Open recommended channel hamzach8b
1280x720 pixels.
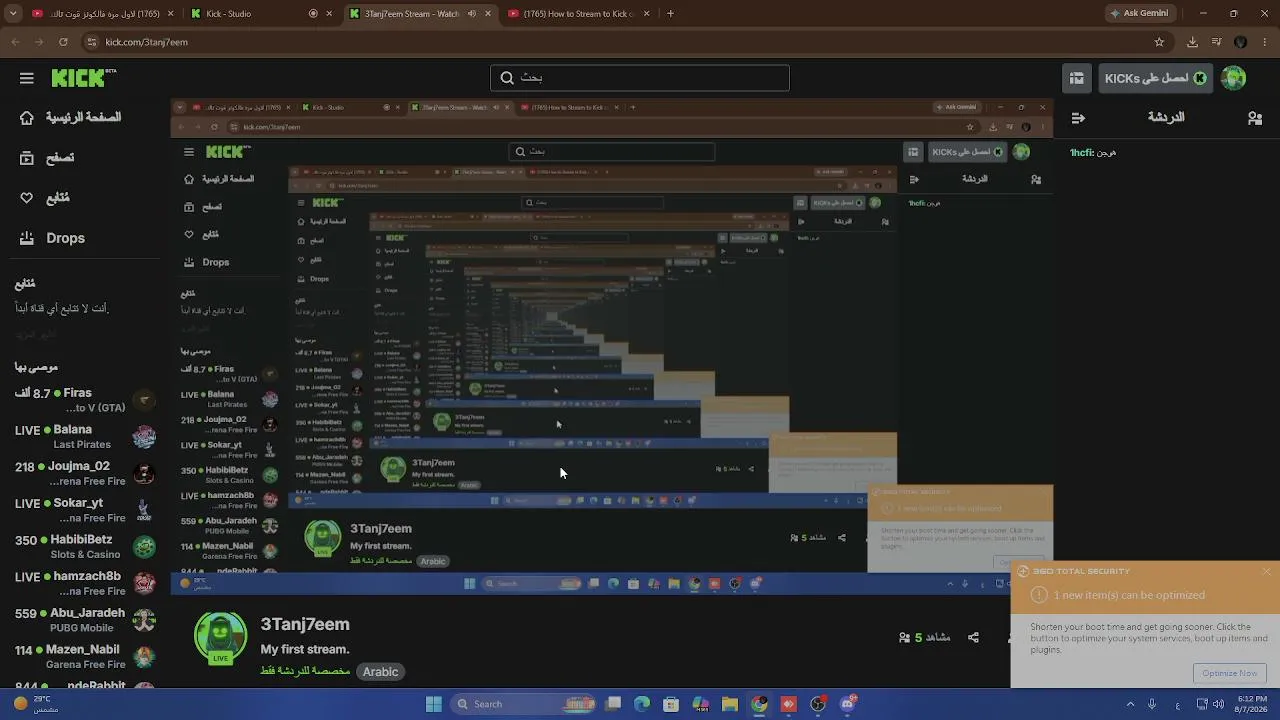coord(86,583)
